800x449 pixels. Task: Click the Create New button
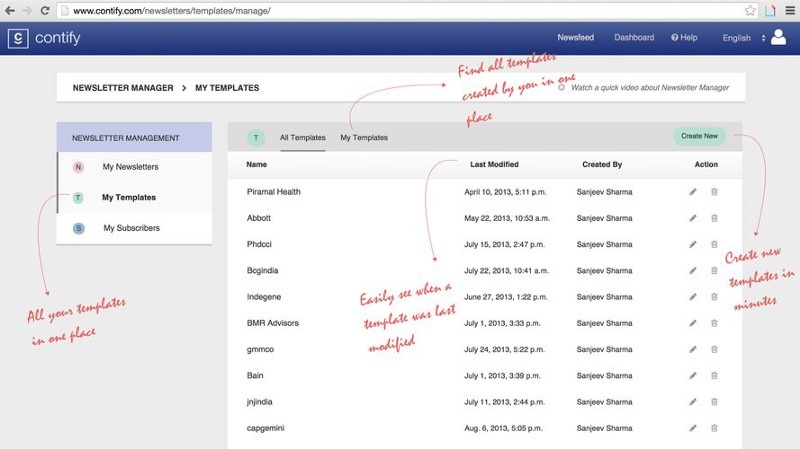tap(699, 136)
